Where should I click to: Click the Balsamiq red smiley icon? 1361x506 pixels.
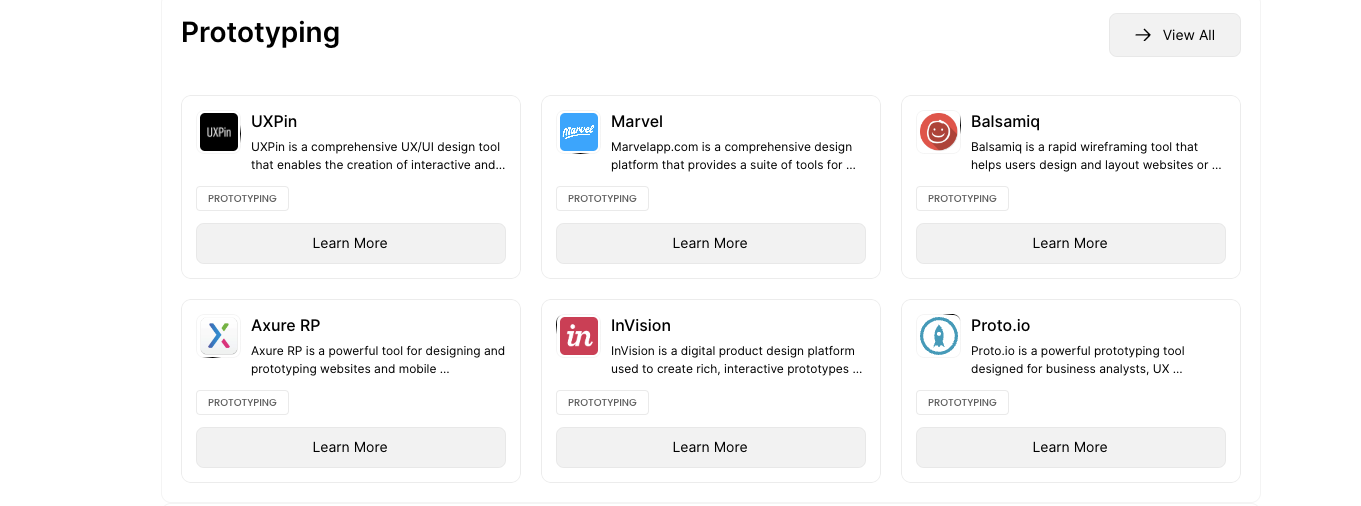(x=939, y=132)
